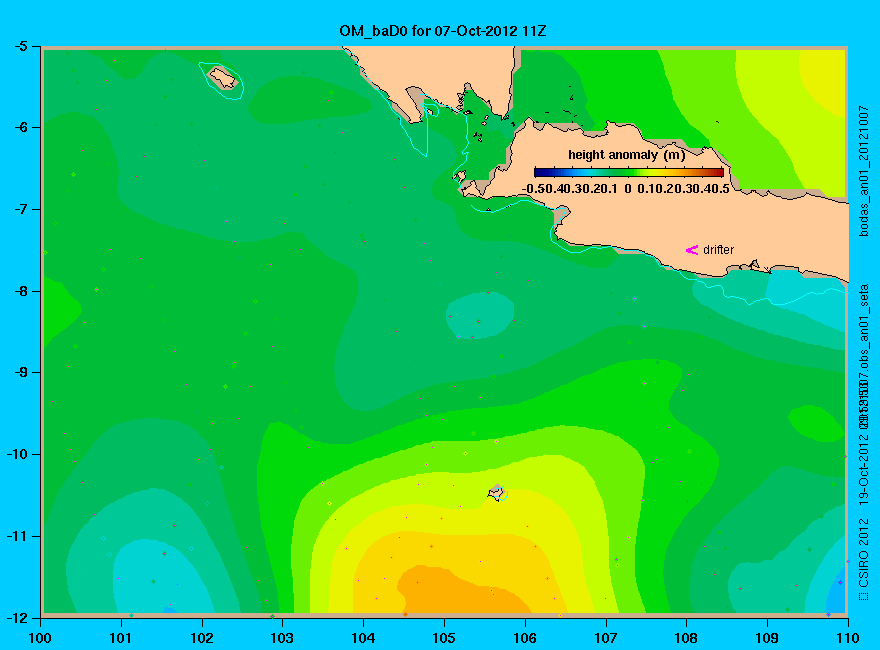Click the longitude axis label '109'
880x650 pixels.
click(x=767, y=638)
